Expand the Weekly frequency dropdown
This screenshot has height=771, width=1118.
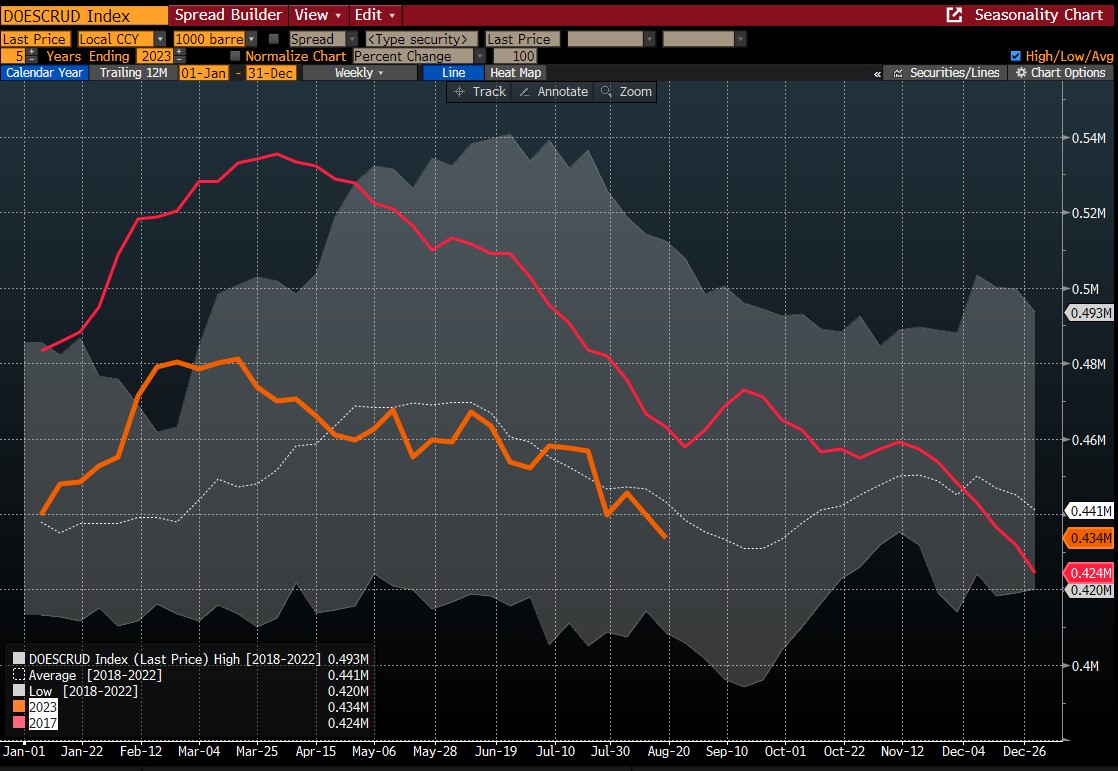coord(360,73)
